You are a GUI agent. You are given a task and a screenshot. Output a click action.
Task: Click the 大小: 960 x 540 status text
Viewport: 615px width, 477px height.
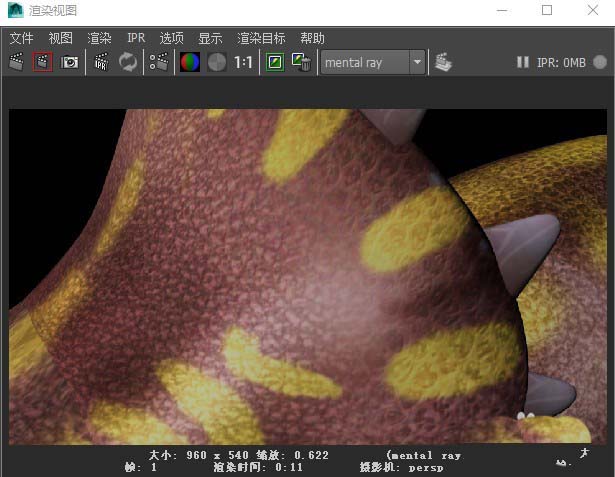pyautogui.click(x=199, y=455)
